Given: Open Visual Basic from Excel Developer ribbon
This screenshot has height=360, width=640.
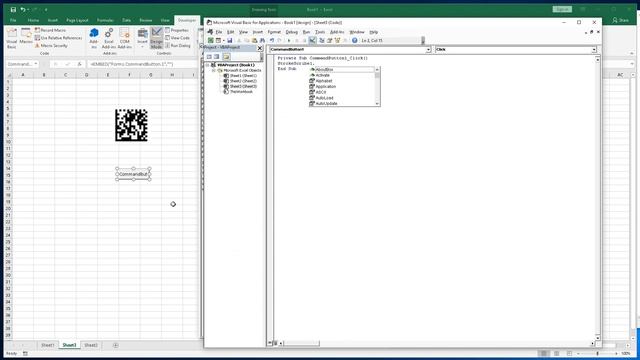Looking at the screenshot, I should [x=11, y=38].
